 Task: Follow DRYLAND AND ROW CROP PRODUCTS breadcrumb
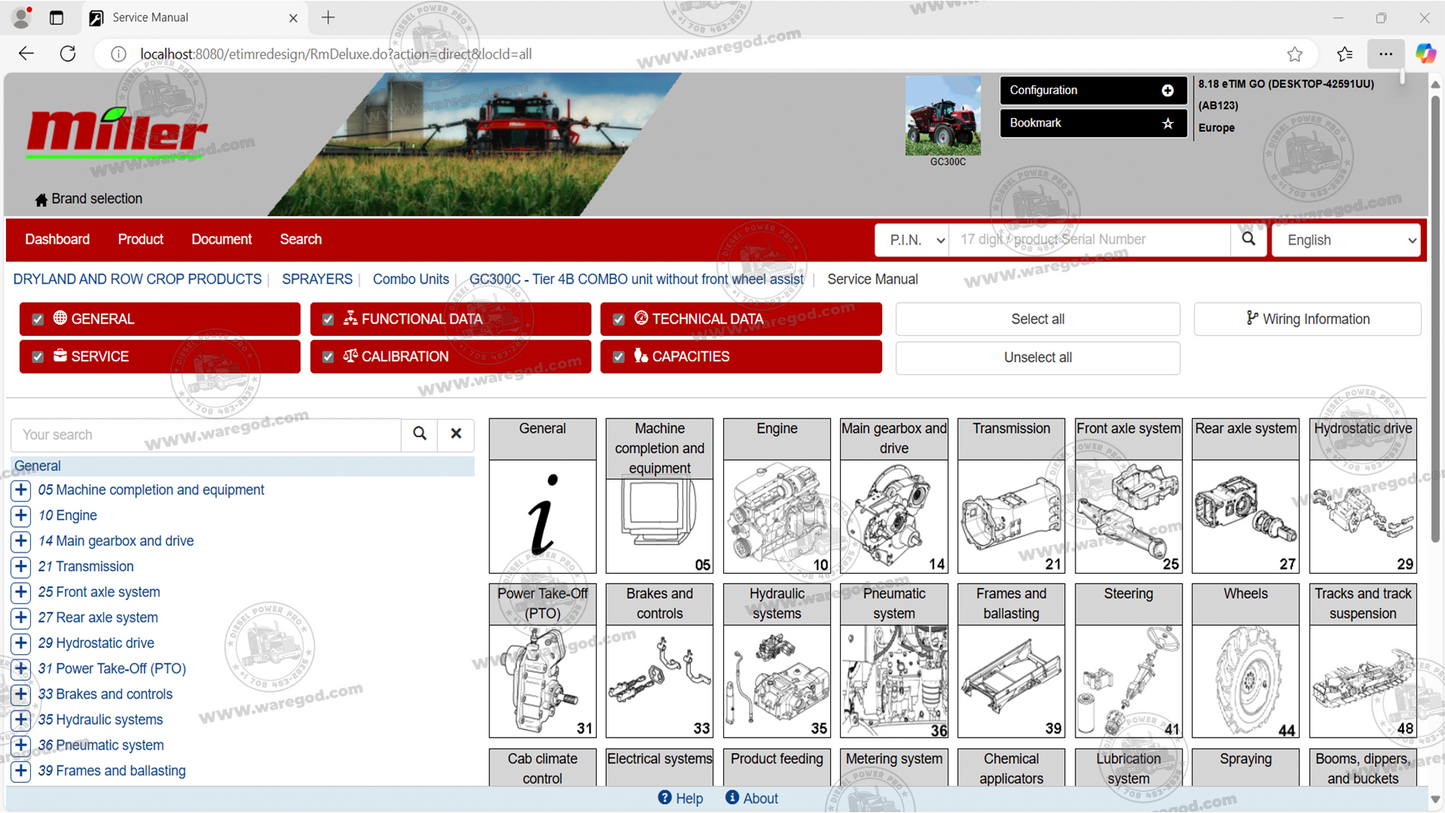[137, 279]
